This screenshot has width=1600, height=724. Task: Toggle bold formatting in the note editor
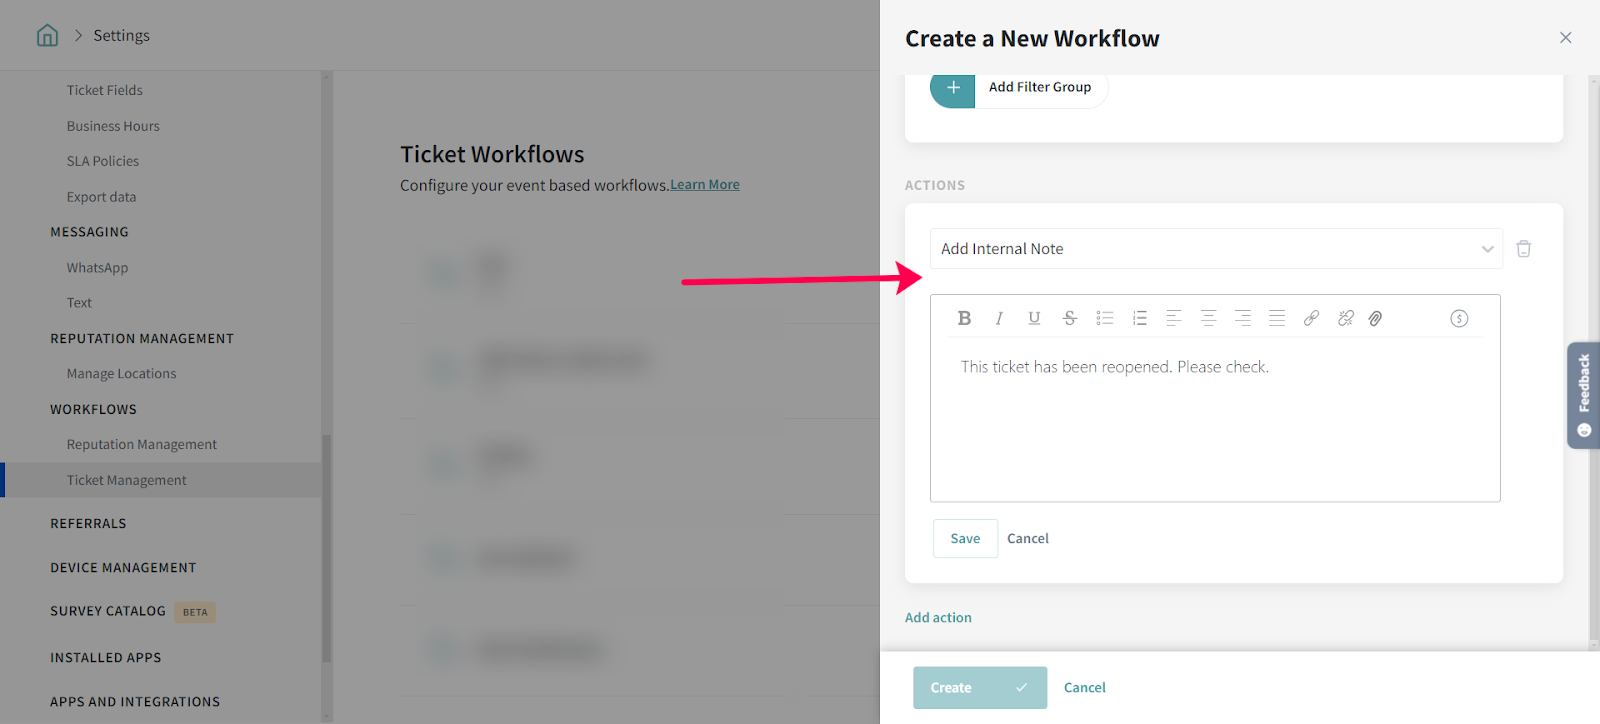(x=964, y=318)
